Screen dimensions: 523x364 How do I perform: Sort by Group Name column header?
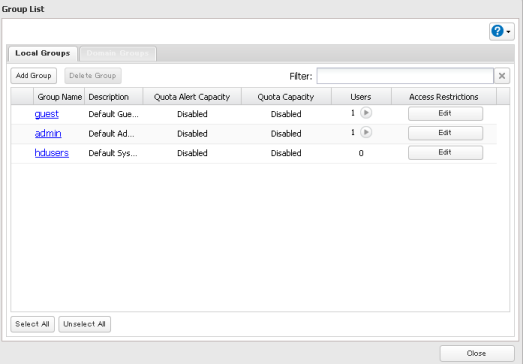[59, 97]
